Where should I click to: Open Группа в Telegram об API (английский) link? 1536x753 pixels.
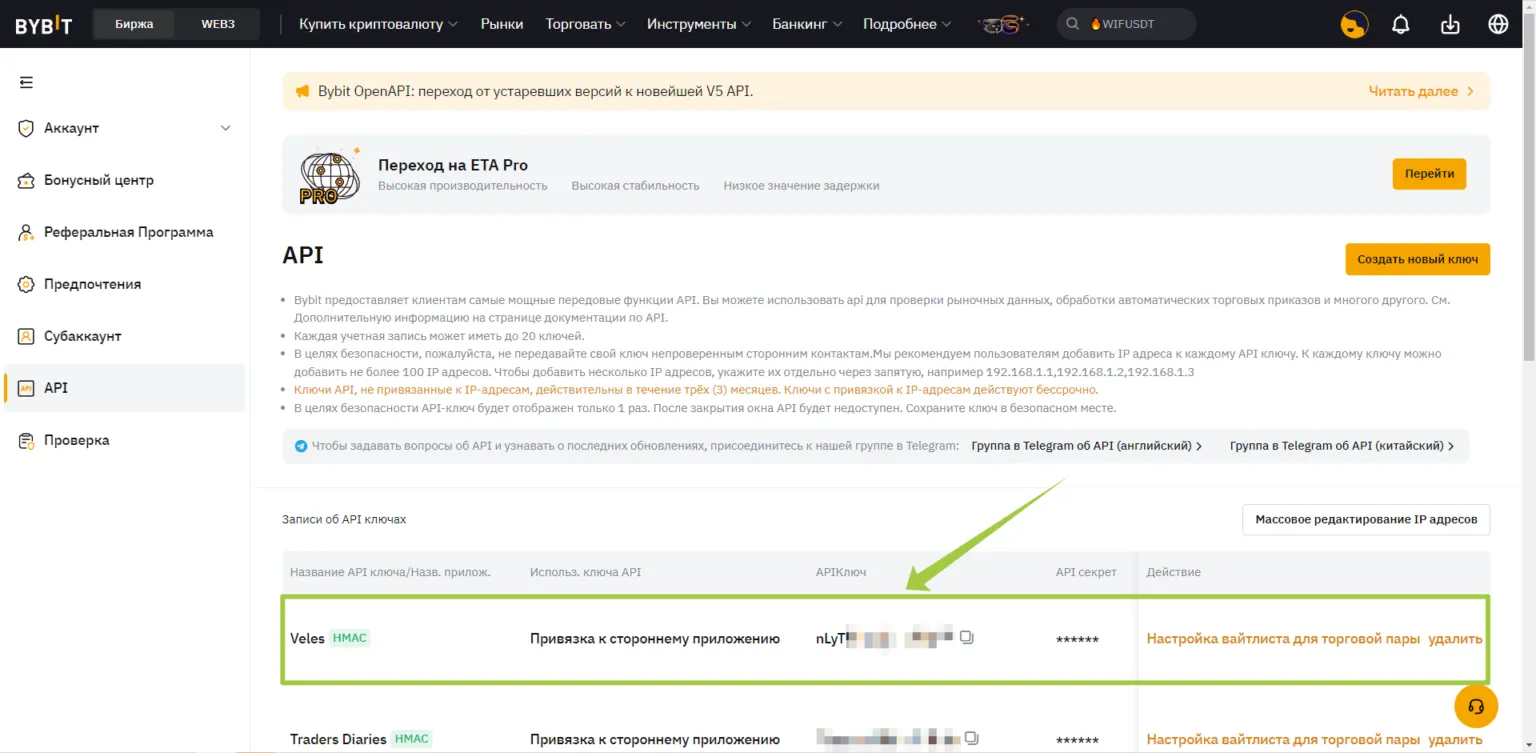coord(1085,445)
